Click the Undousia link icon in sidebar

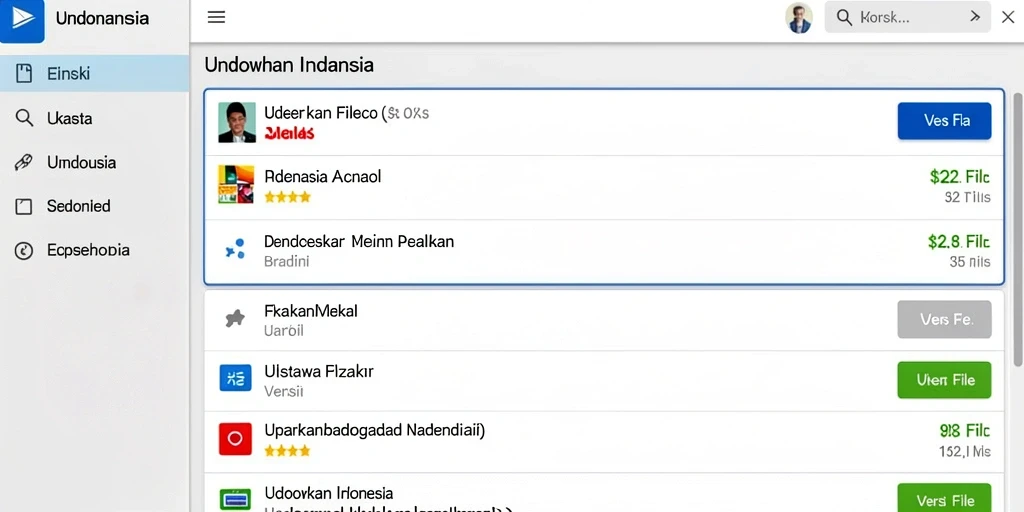coord(24,163)
